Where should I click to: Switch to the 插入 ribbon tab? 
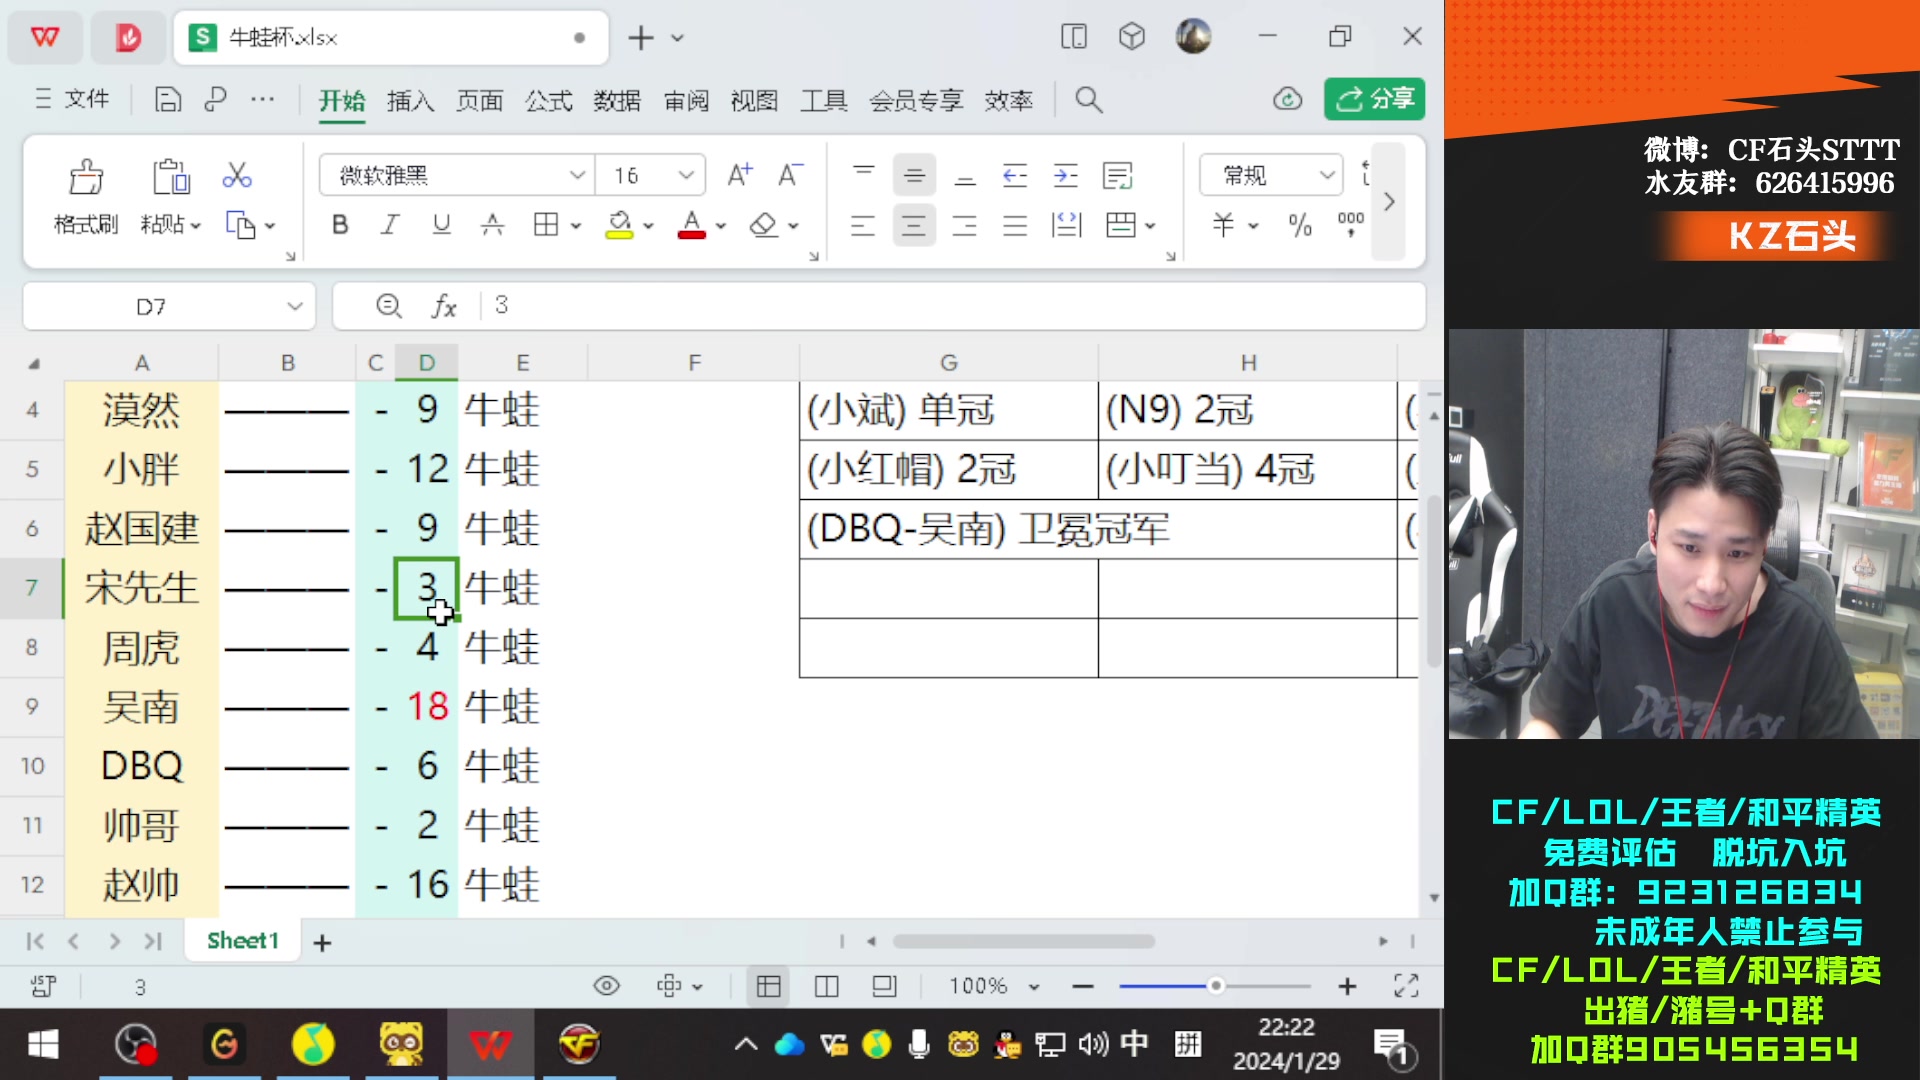click(410, 100)
